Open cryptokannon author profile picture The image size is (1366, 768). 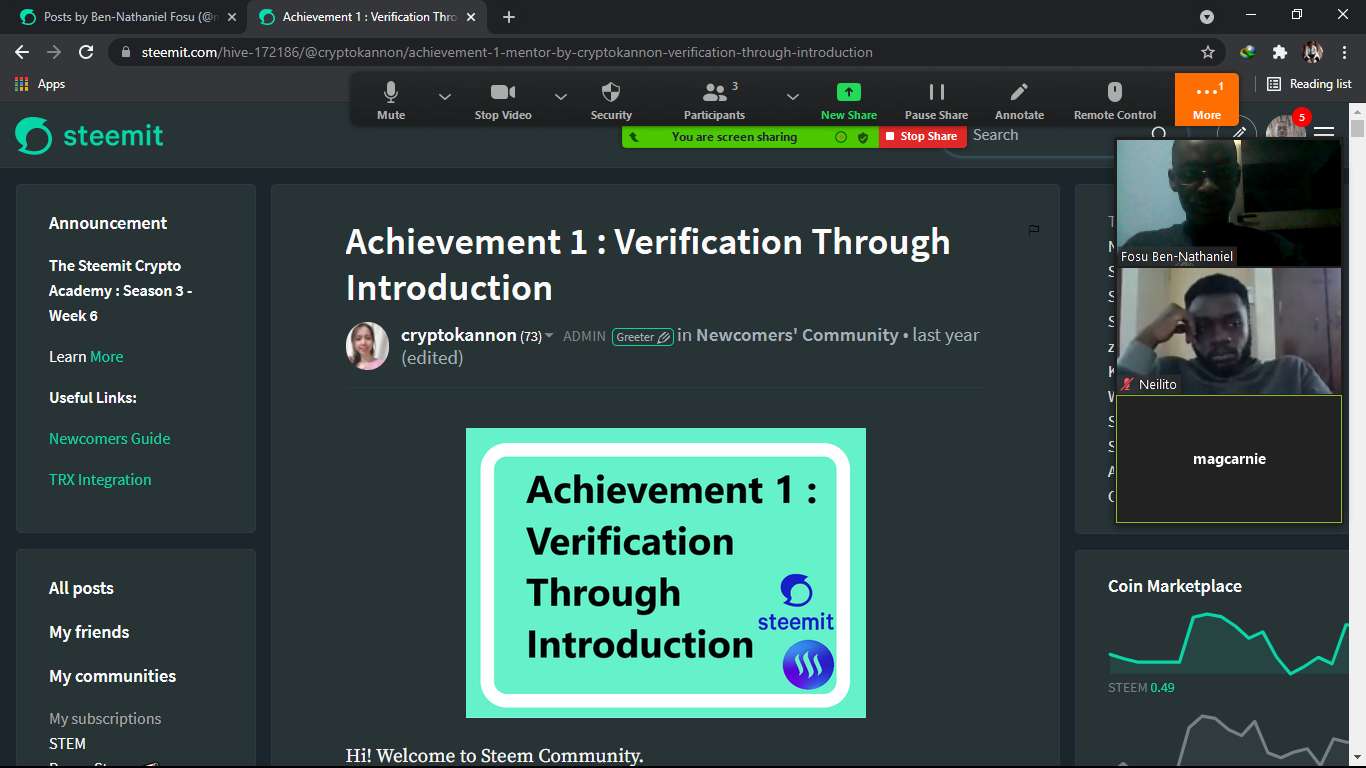(x=367, y=346)
